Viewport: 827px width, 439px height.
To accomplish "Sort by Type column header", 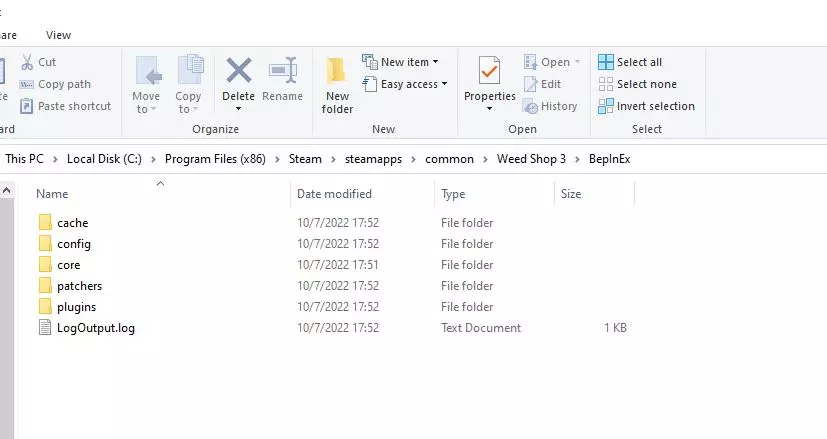I will click(453, 194).
